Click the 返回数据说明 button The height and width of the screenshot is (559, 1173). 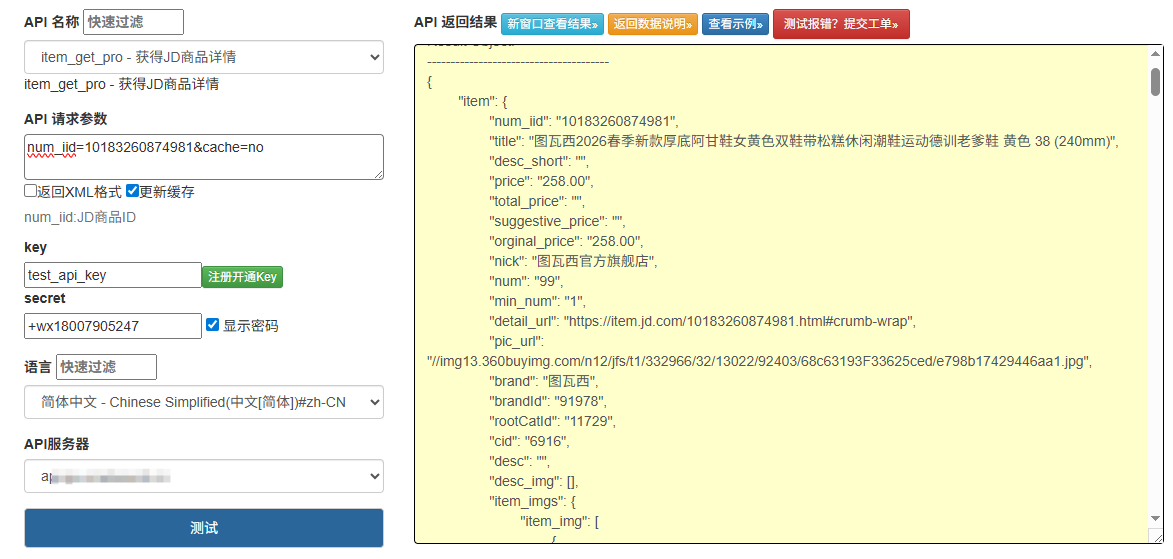tap(653, 24)
